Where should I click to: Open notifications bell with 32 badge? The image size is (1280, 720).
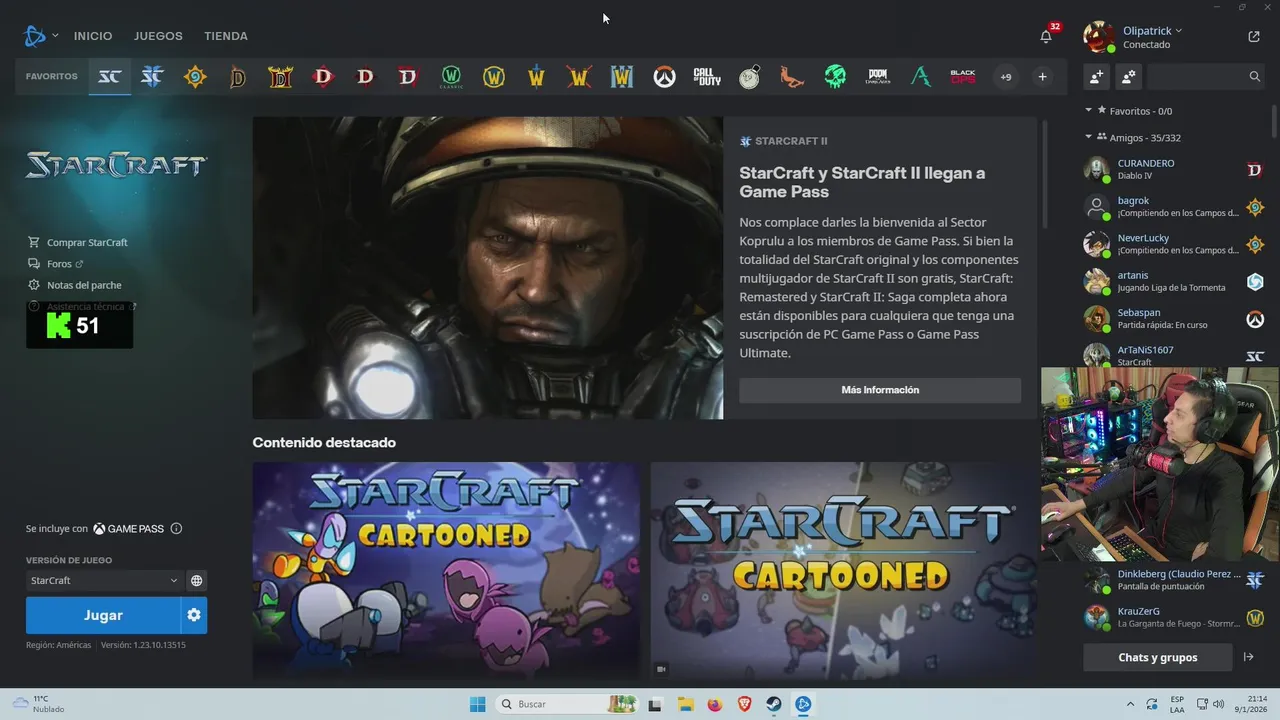tap(1046, 36)
